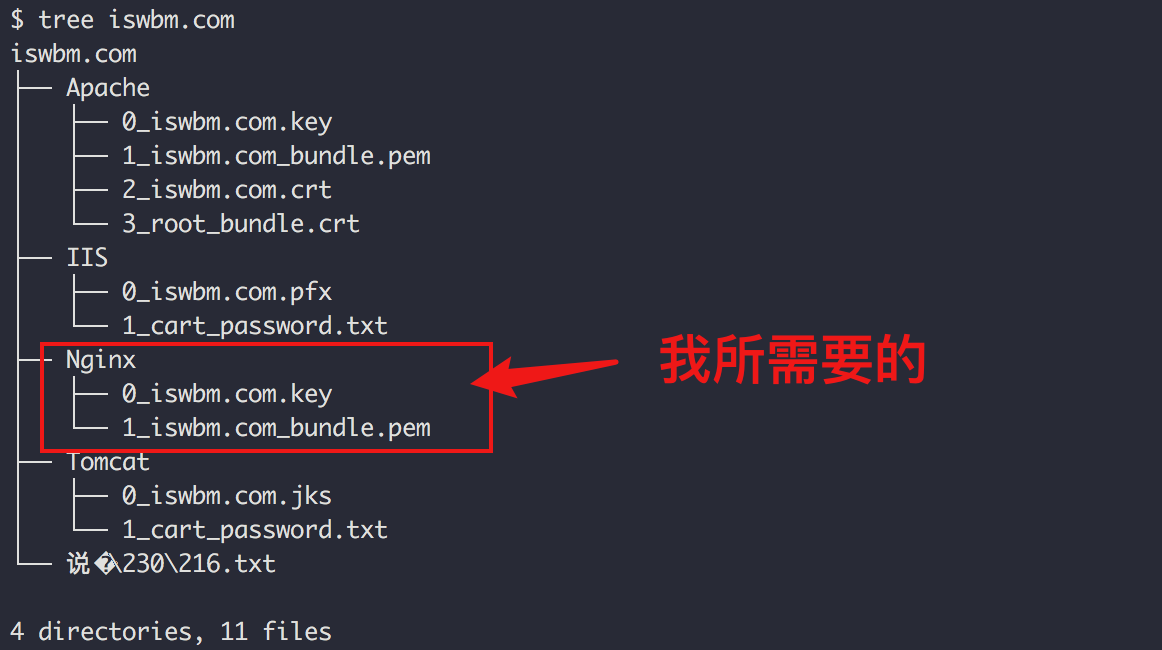Select 0_iswbm.com.key under Apache
1162x650 pixels.
click(227, 122)
